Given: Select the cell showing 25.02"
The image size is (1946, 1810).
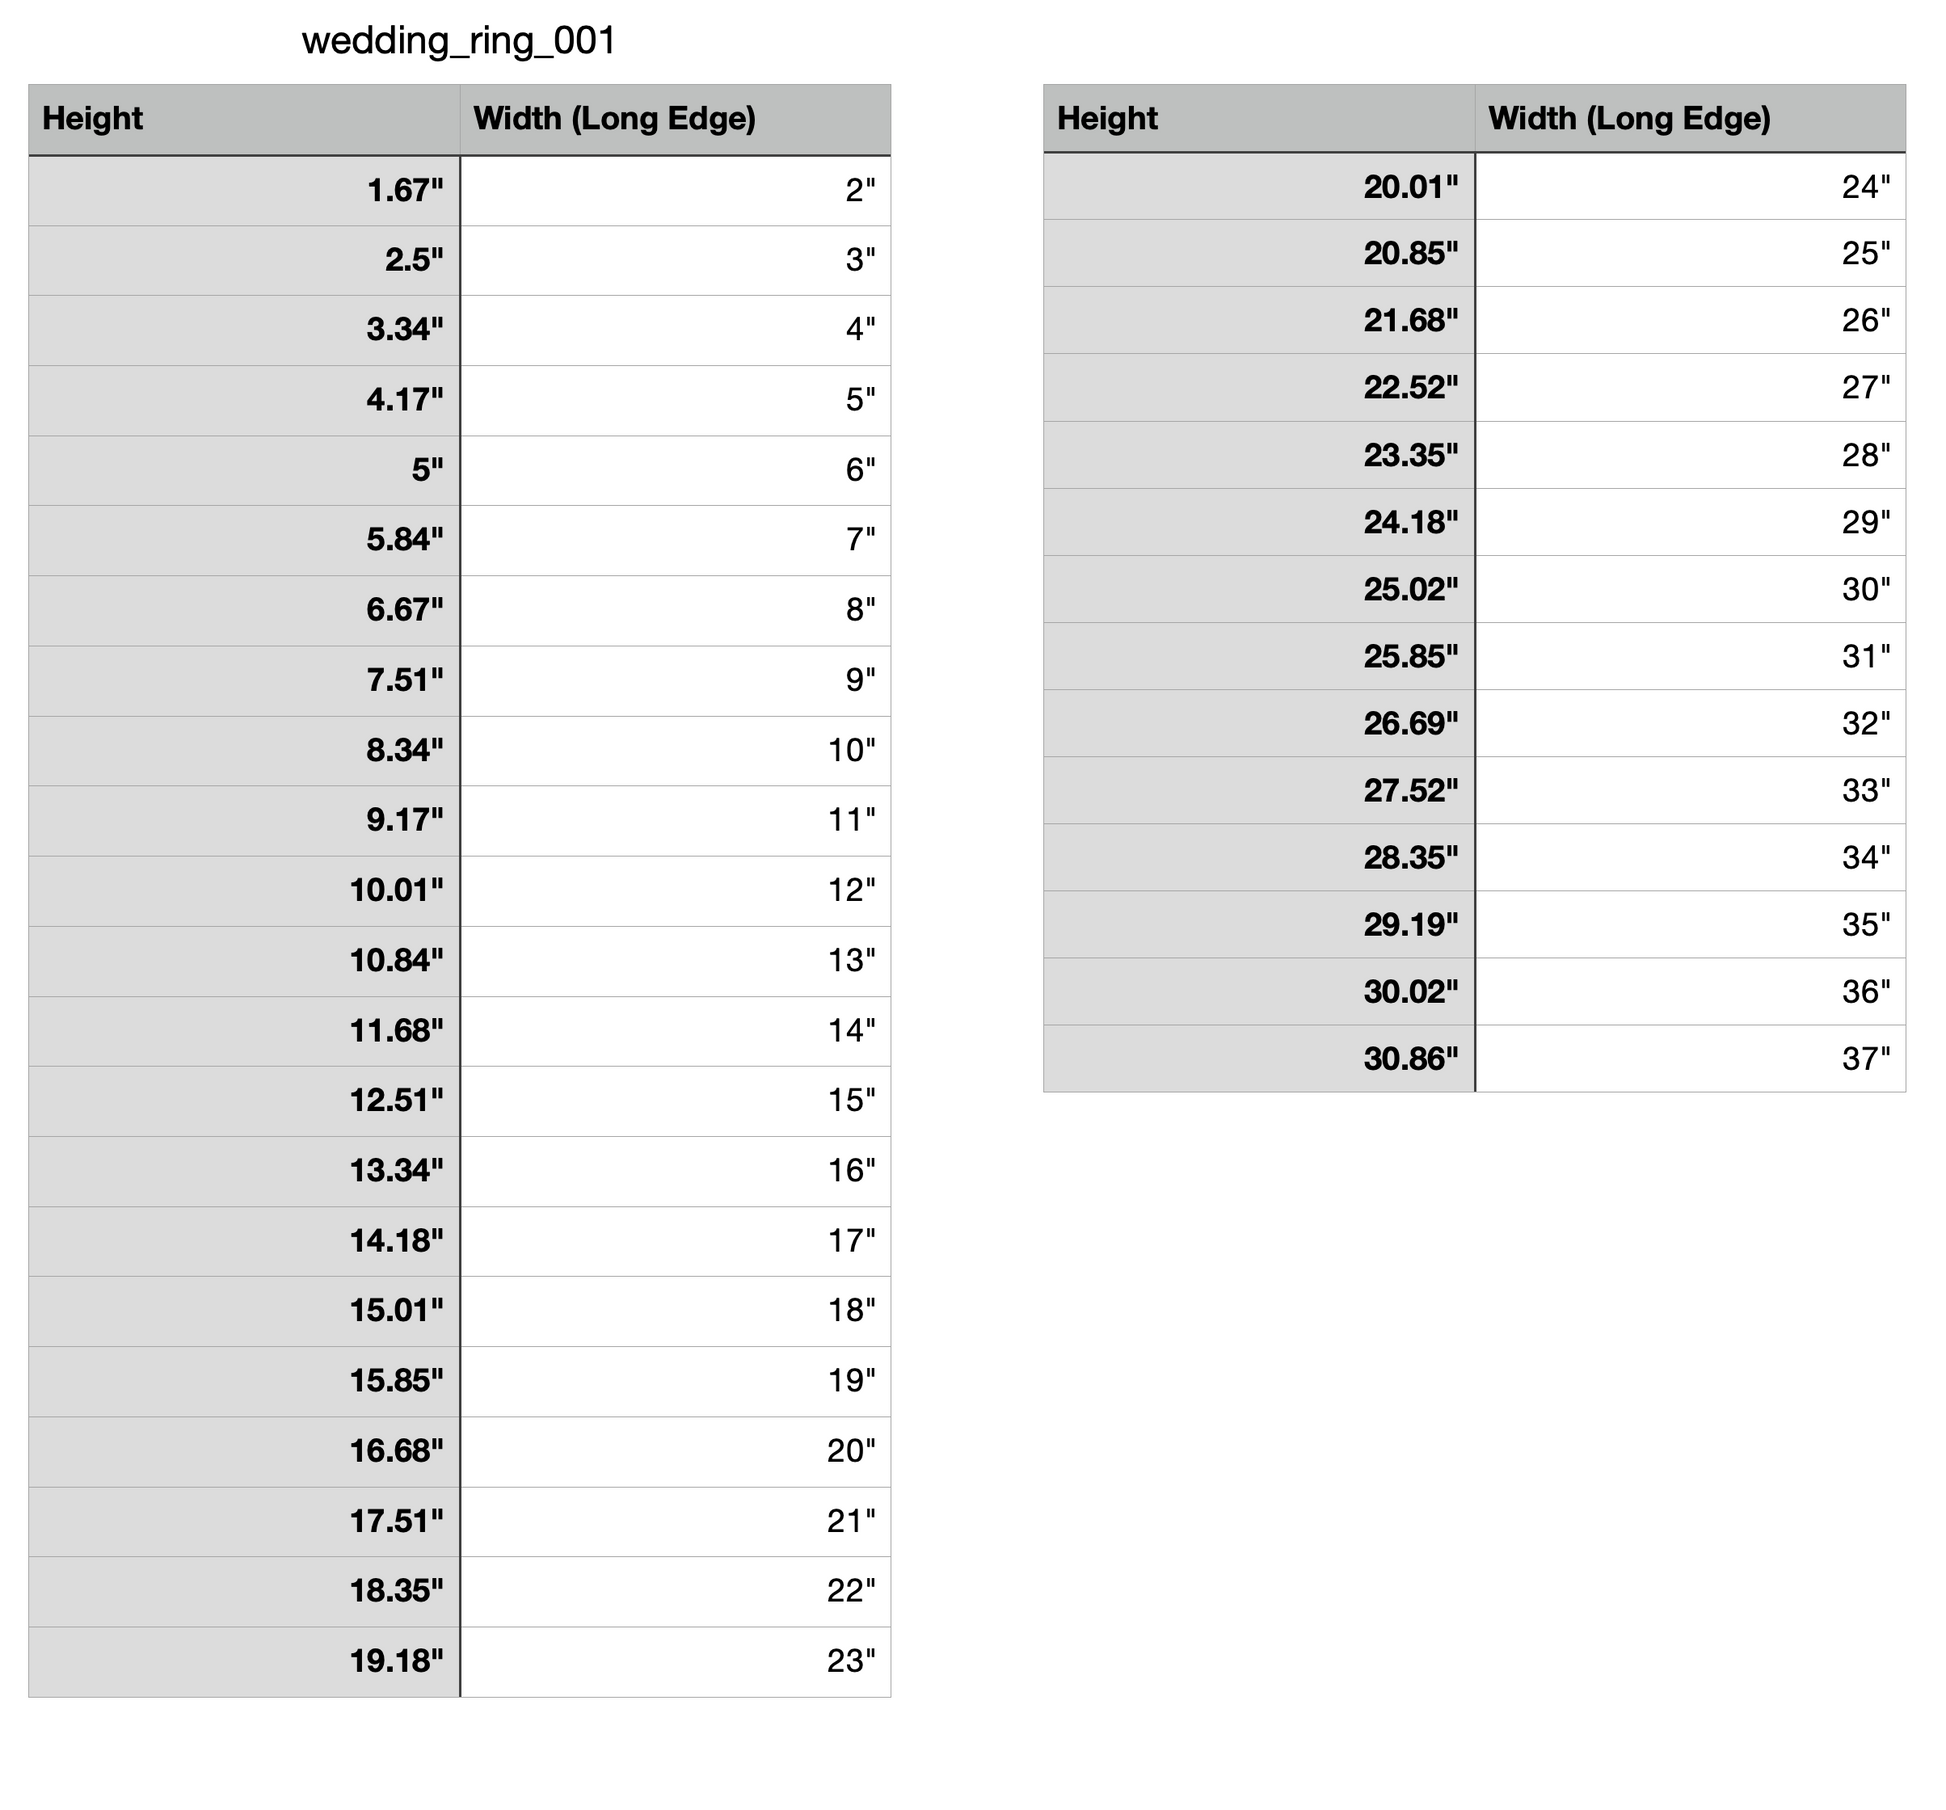Looking at the screenshot, I should click(x=1259, y=589).
